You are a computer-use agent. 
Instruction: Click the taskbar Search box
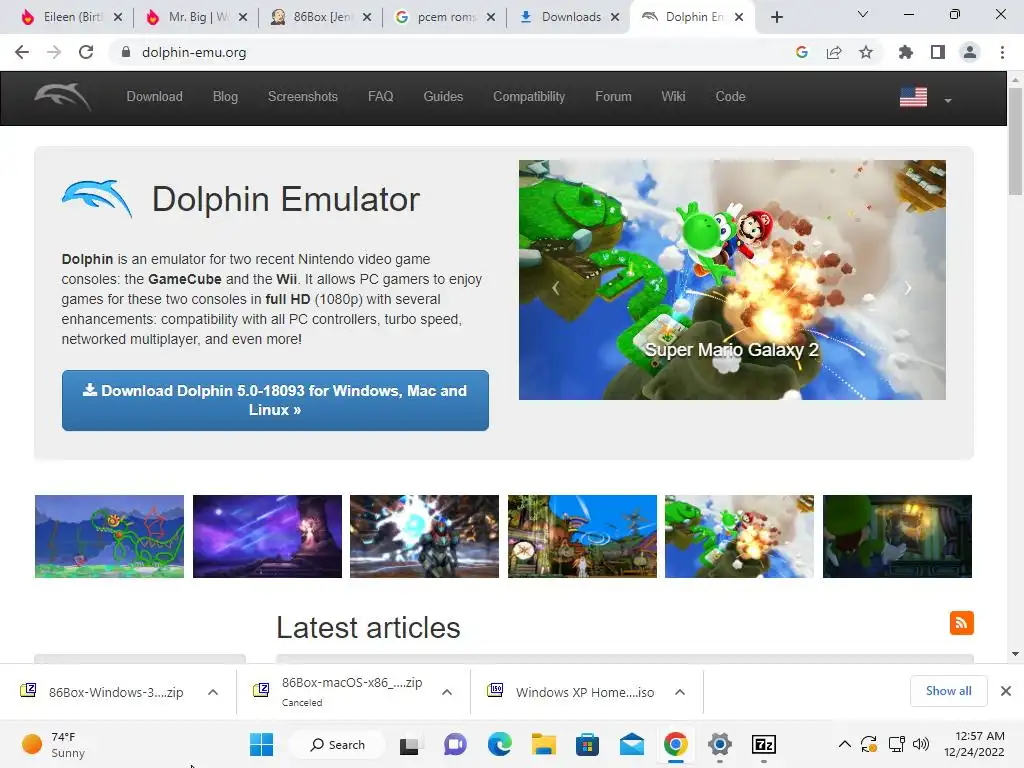click(337, 744)
